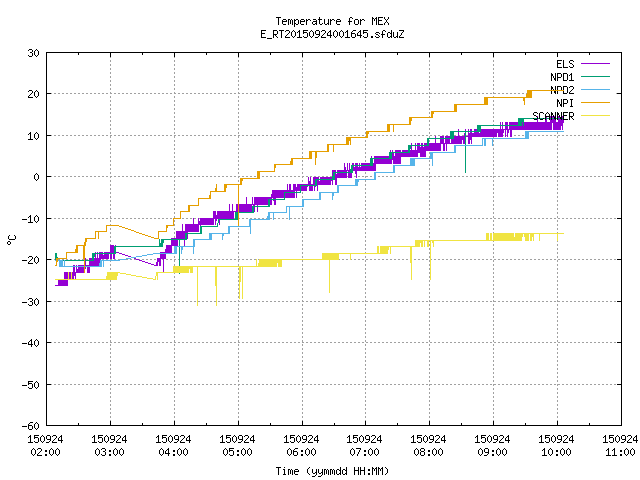Click the NPI legend label

[x=565, y=103]
